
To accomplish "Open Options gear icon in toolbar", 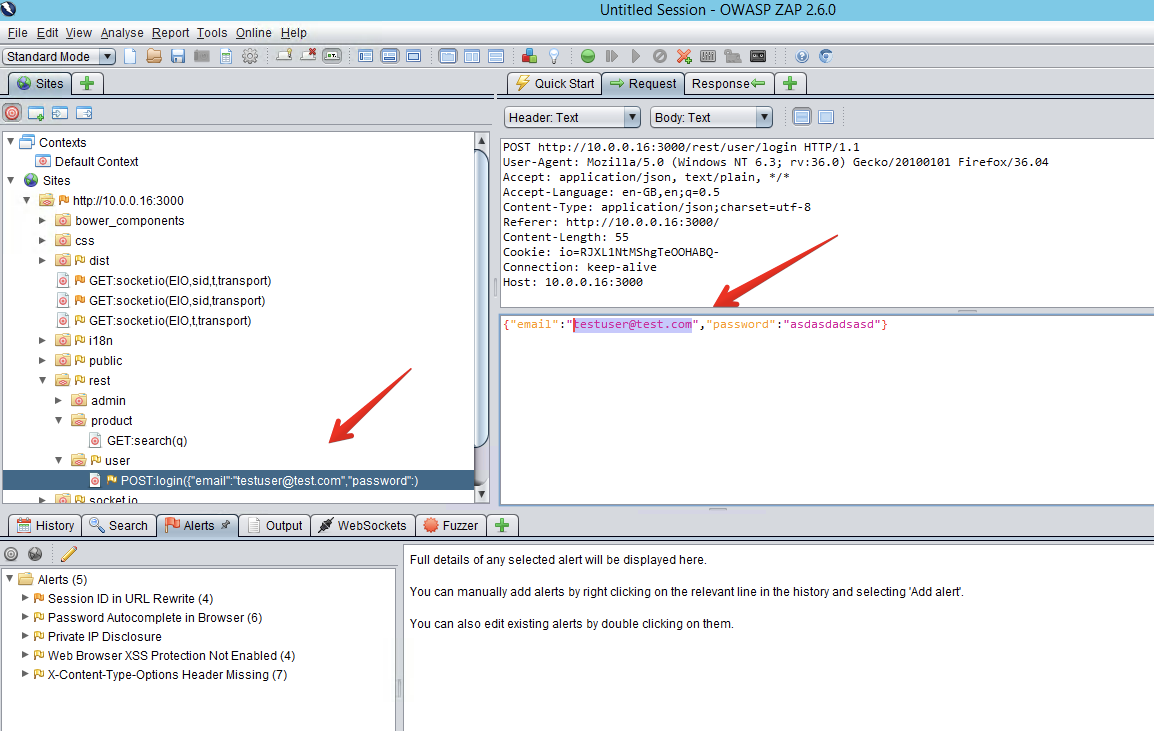I will pos(250,56).
